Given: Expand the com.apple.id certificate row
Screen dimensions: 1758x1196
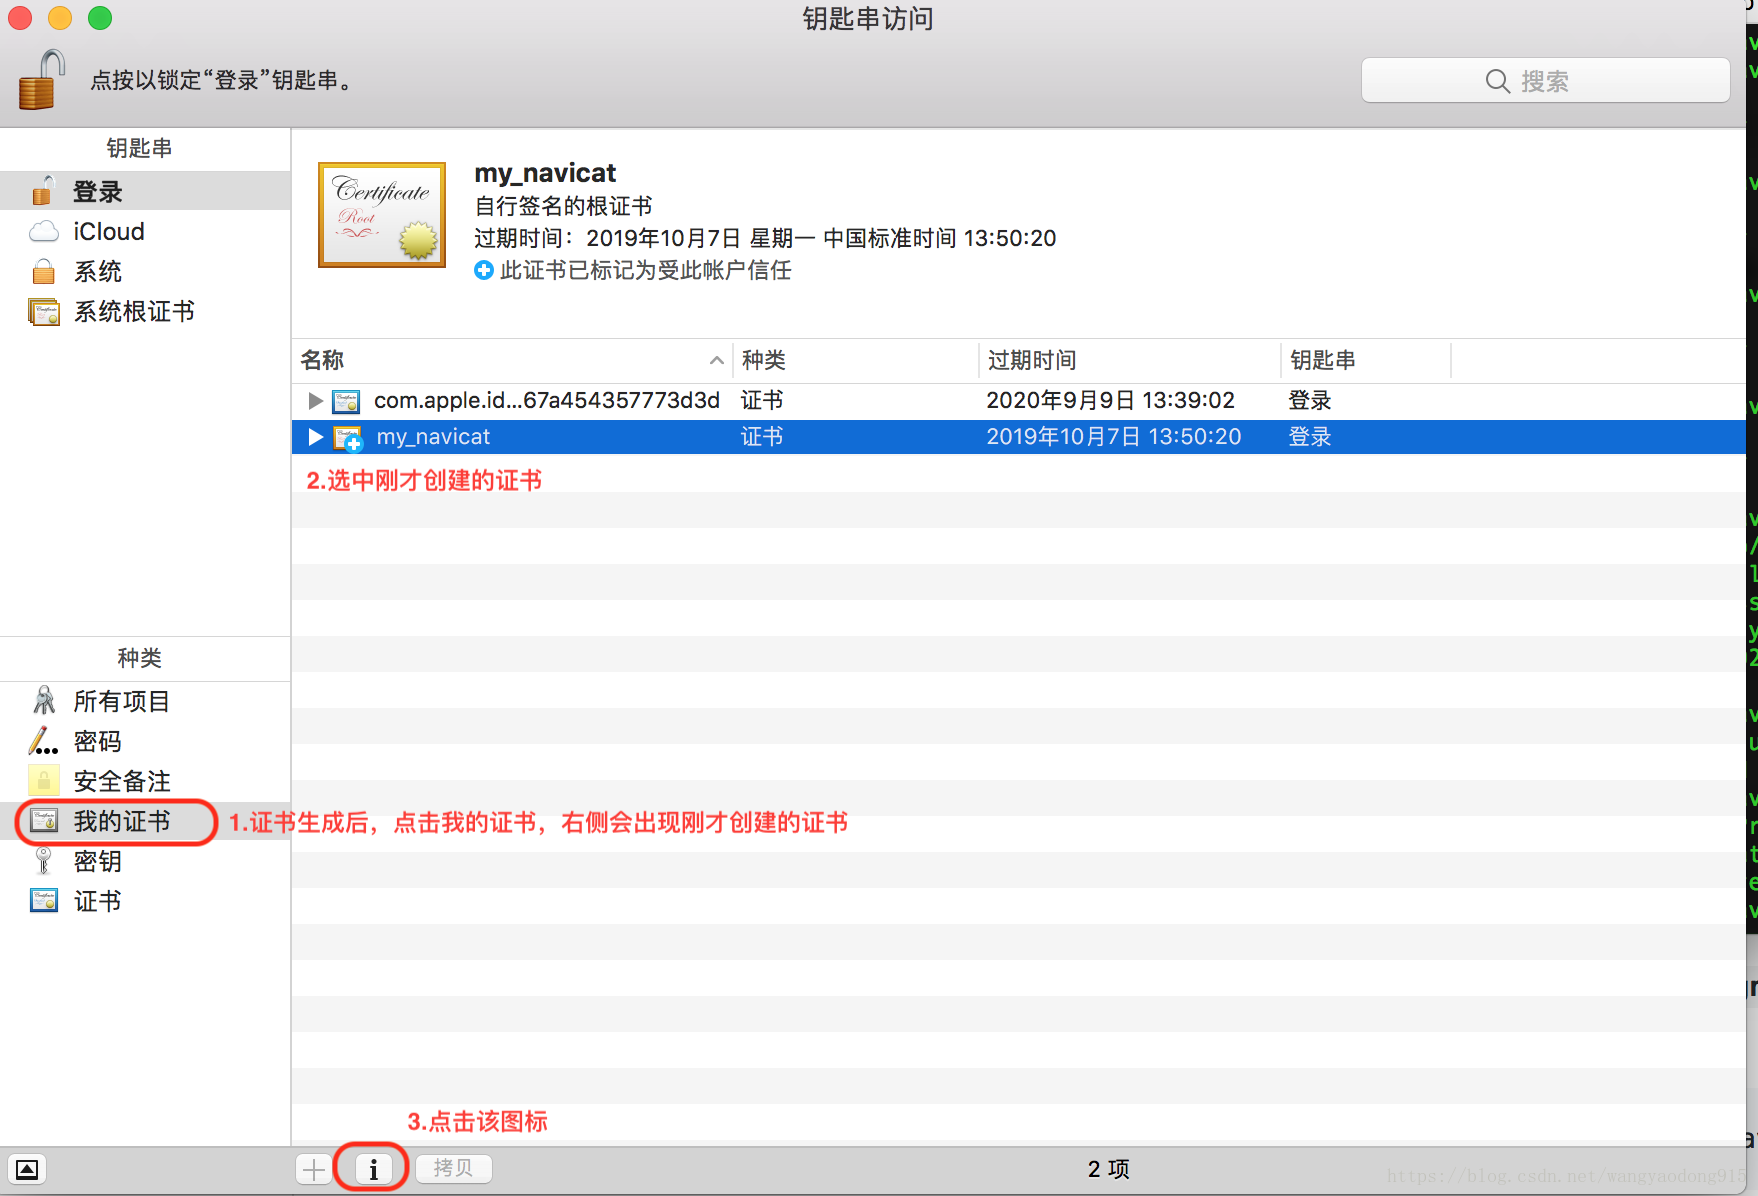Looking at the screenshot, I should tap(315, 401).
